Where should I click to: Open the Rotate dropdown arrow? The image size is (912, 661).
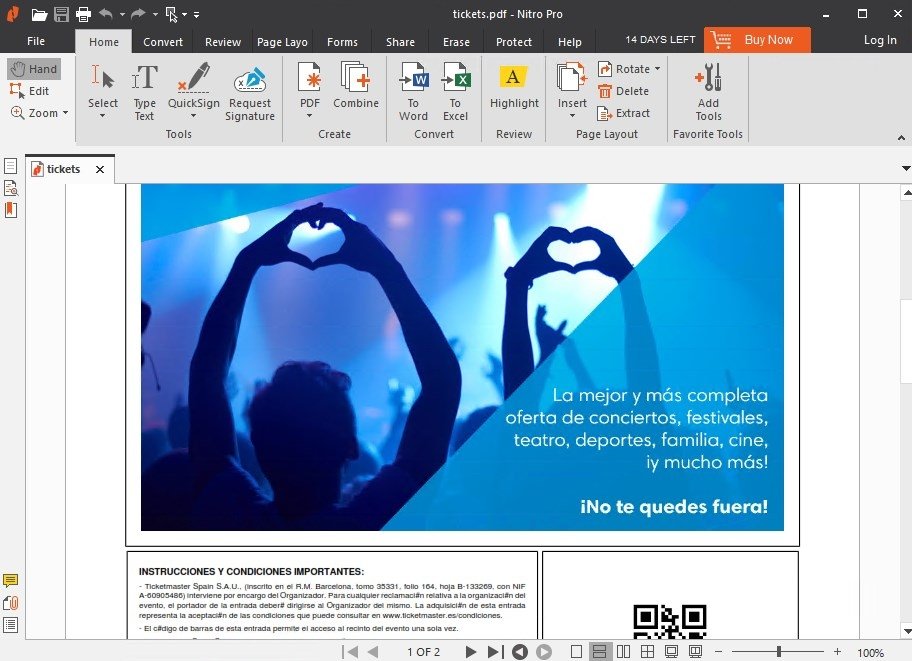click(x=657, y=69)
